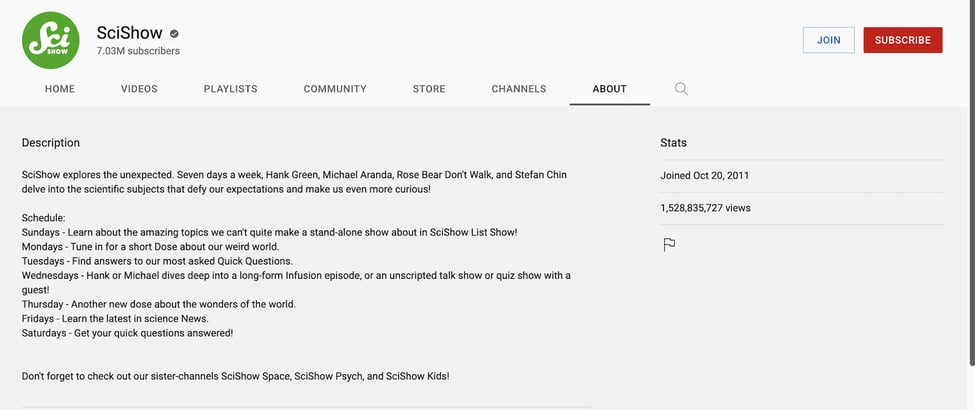Open the channel search magnifier icon
975x410 pixels.
[681, 89]
